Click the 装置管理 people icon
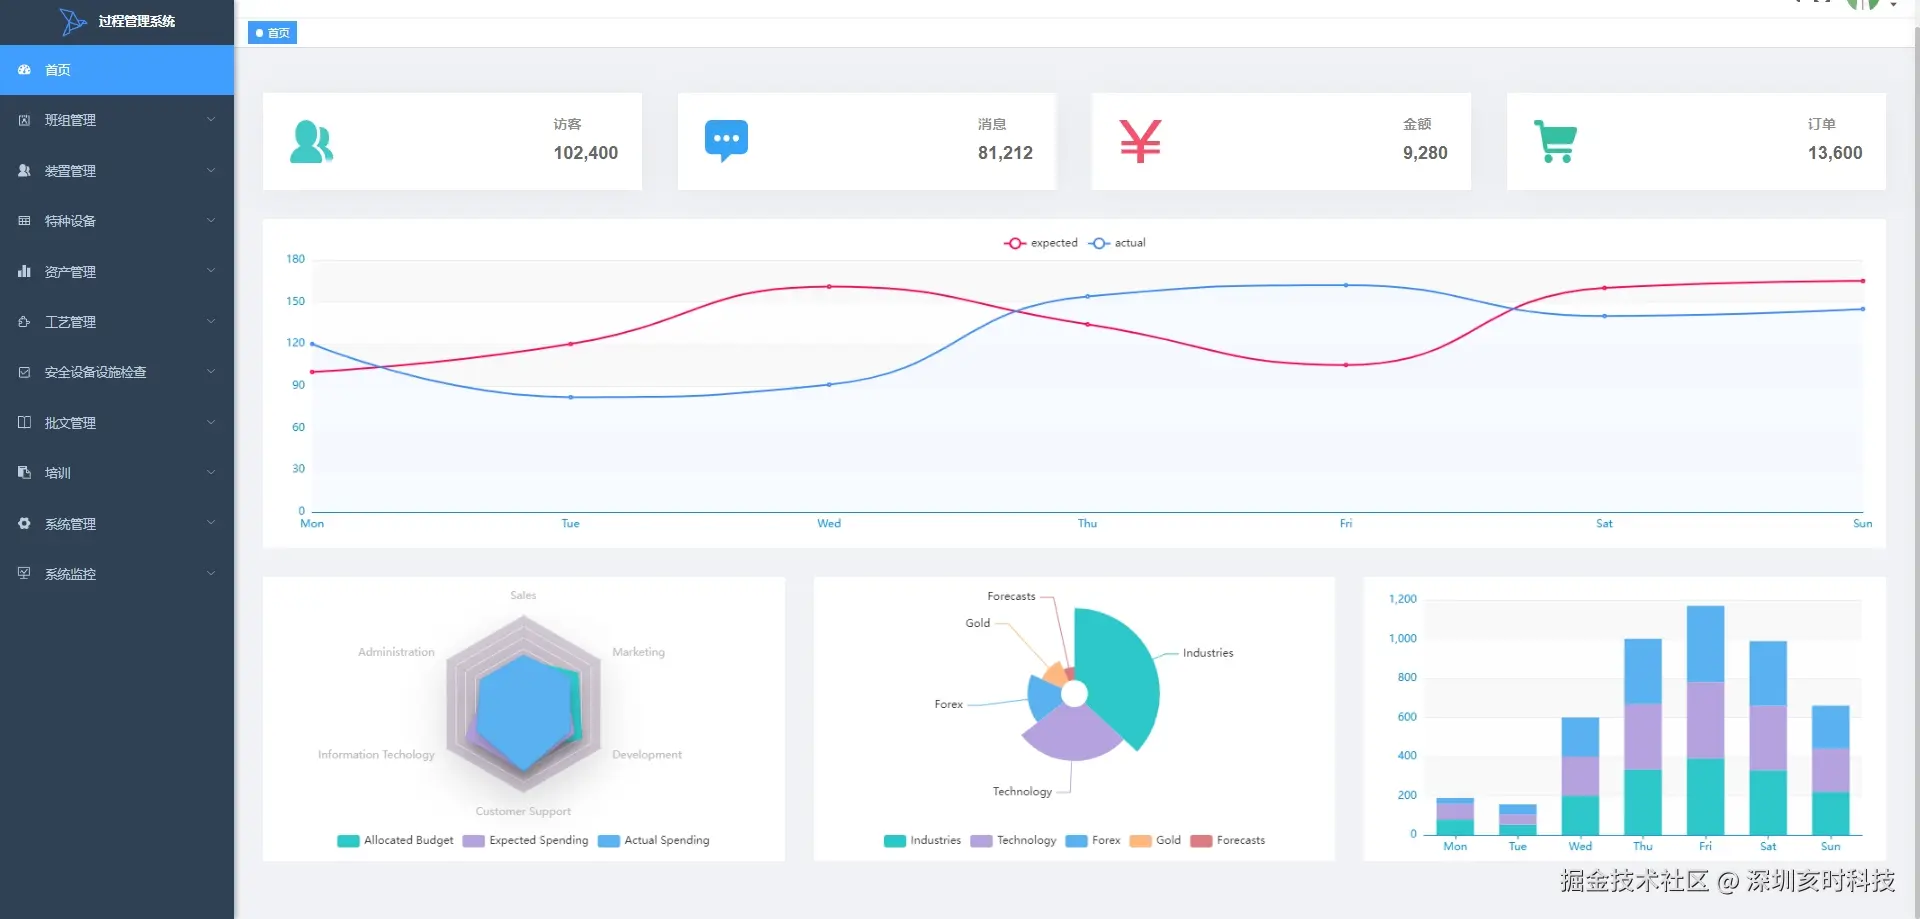1920x919 pixels. click(24, 171)
